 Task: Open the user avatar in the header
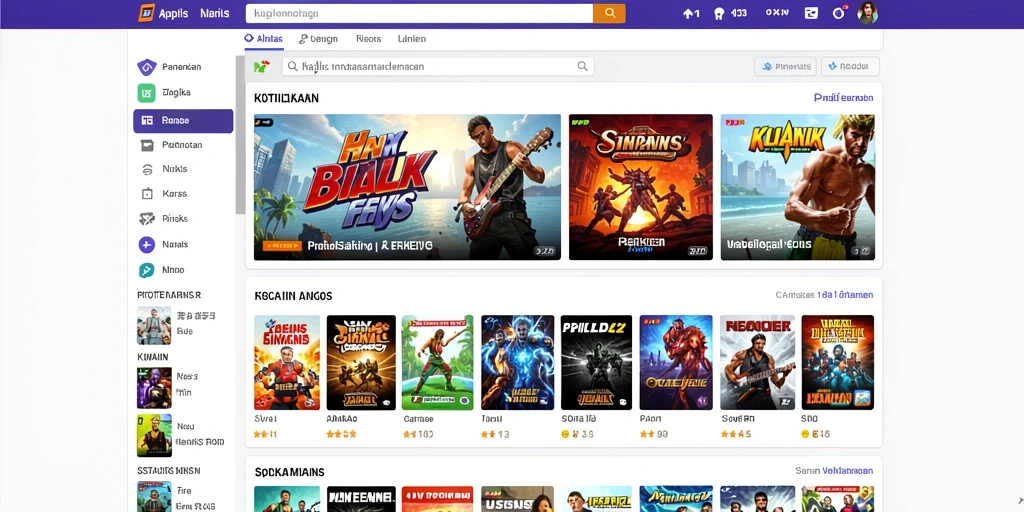click(x=867, y=13)
